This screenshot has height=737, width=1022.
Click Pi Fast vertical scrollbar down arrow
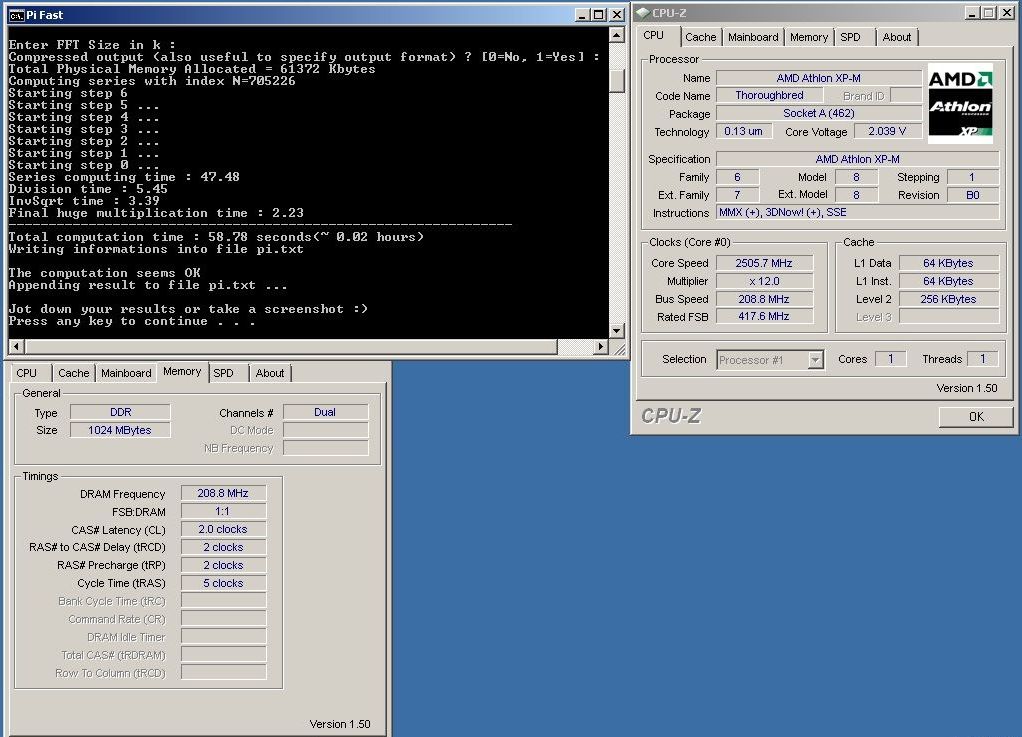[617, 330]
